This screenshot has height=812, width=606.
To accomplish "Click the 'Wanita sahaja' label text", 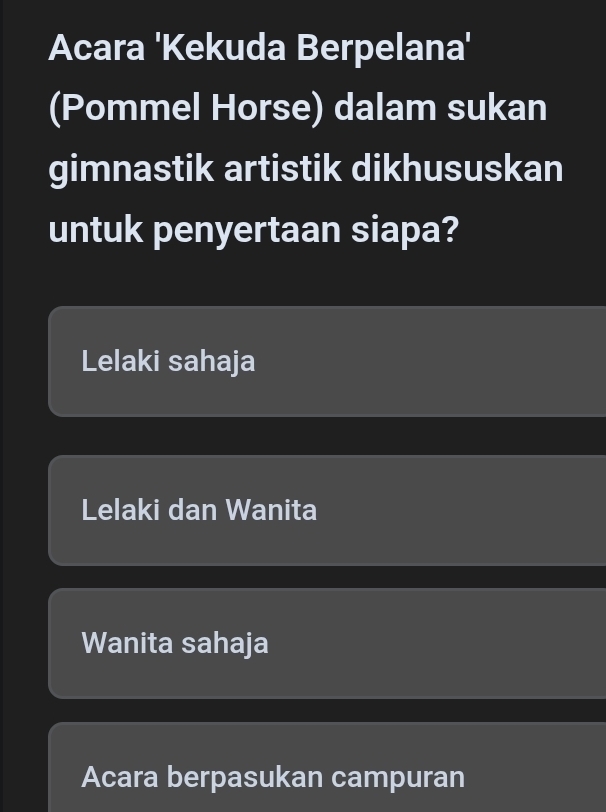I will [x=175, y=643].
